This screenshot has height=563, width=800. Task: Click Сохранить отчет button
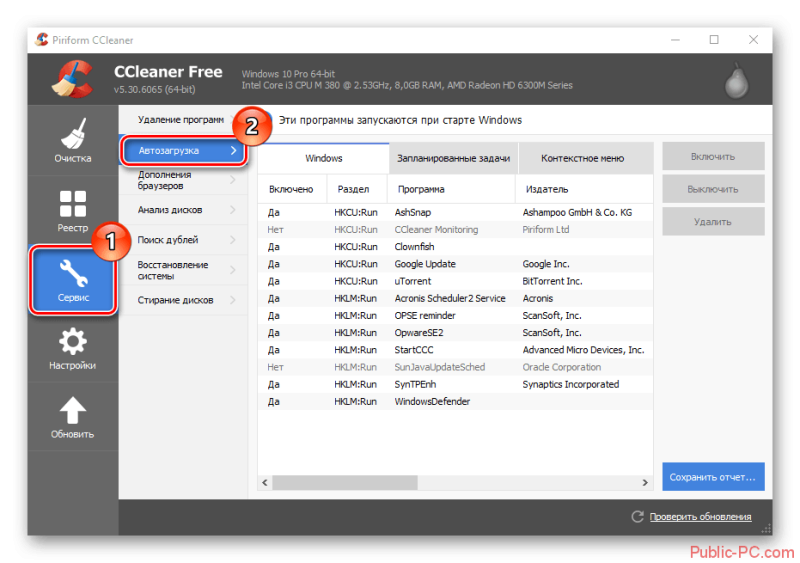(x=713, y=477)
